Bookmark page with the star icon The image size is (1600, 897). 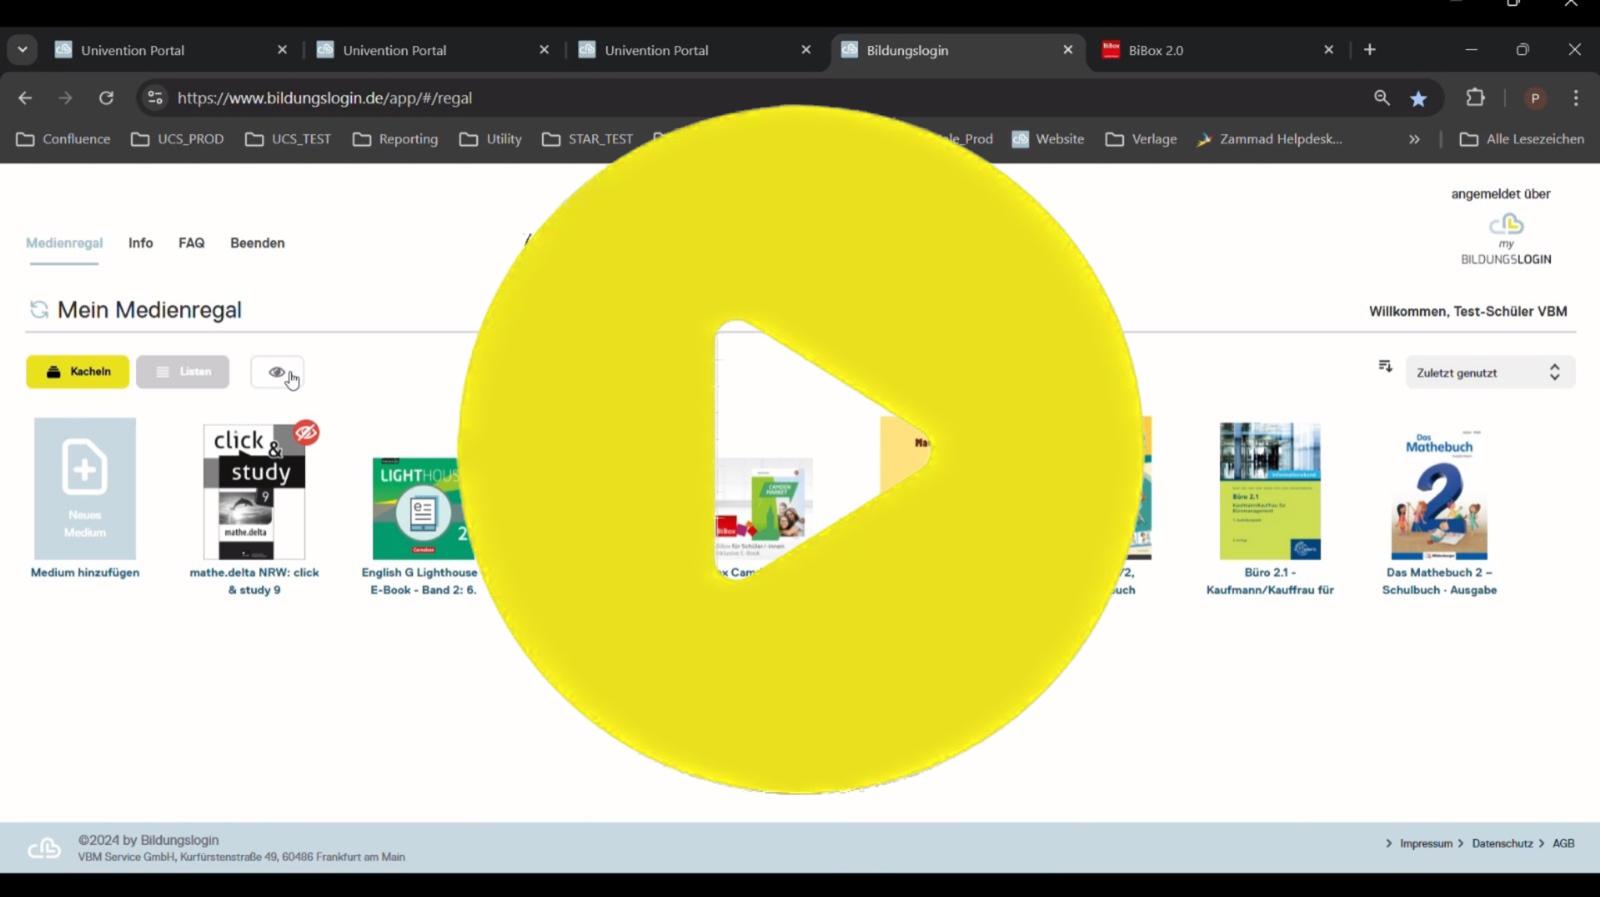click(1418, 98)
